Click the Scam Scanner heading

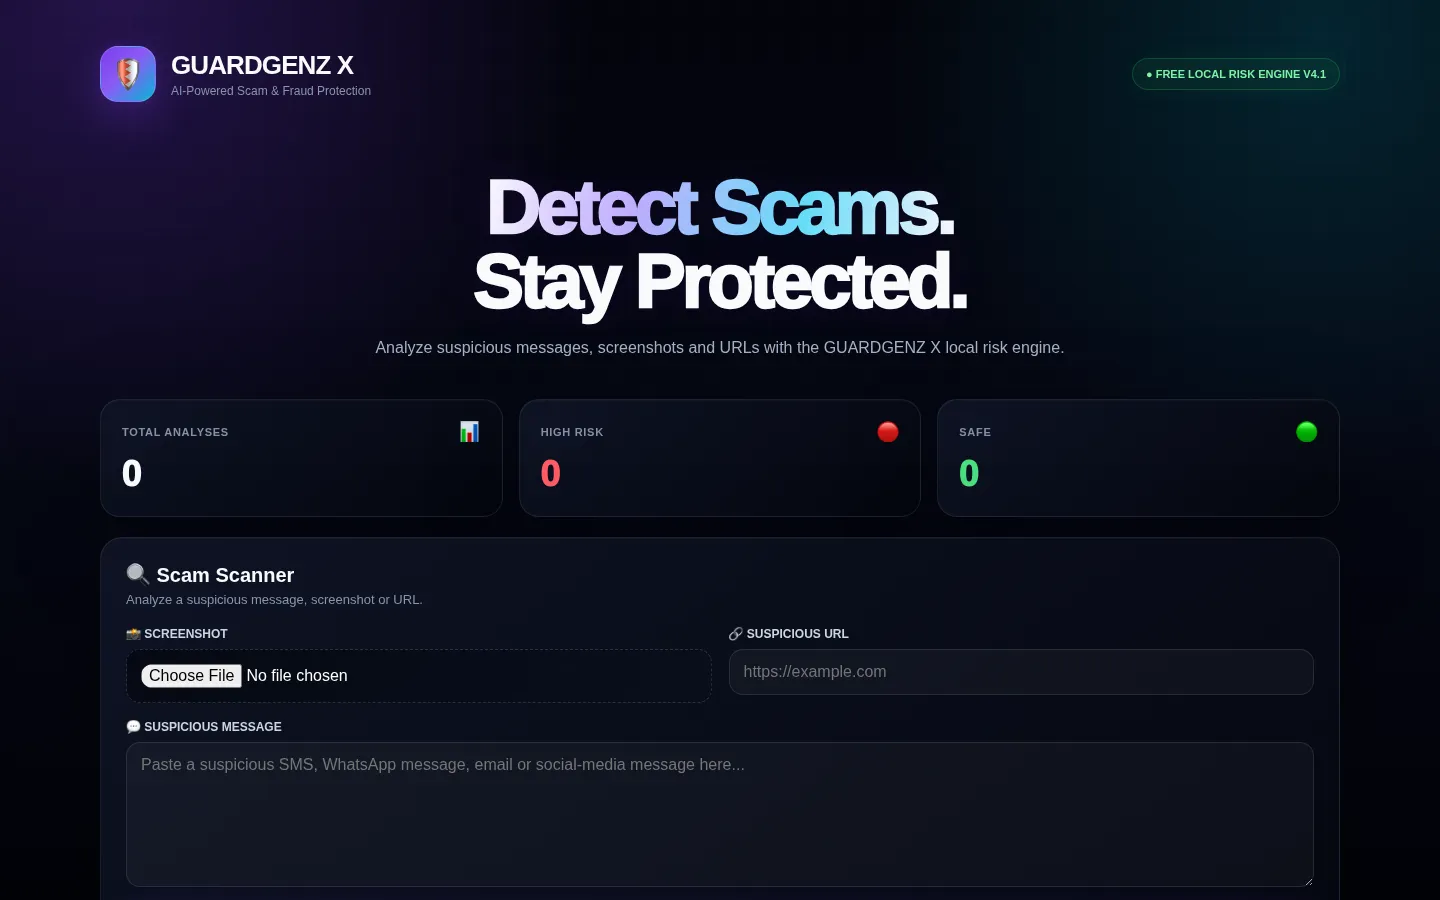click(x=225, y=575)
